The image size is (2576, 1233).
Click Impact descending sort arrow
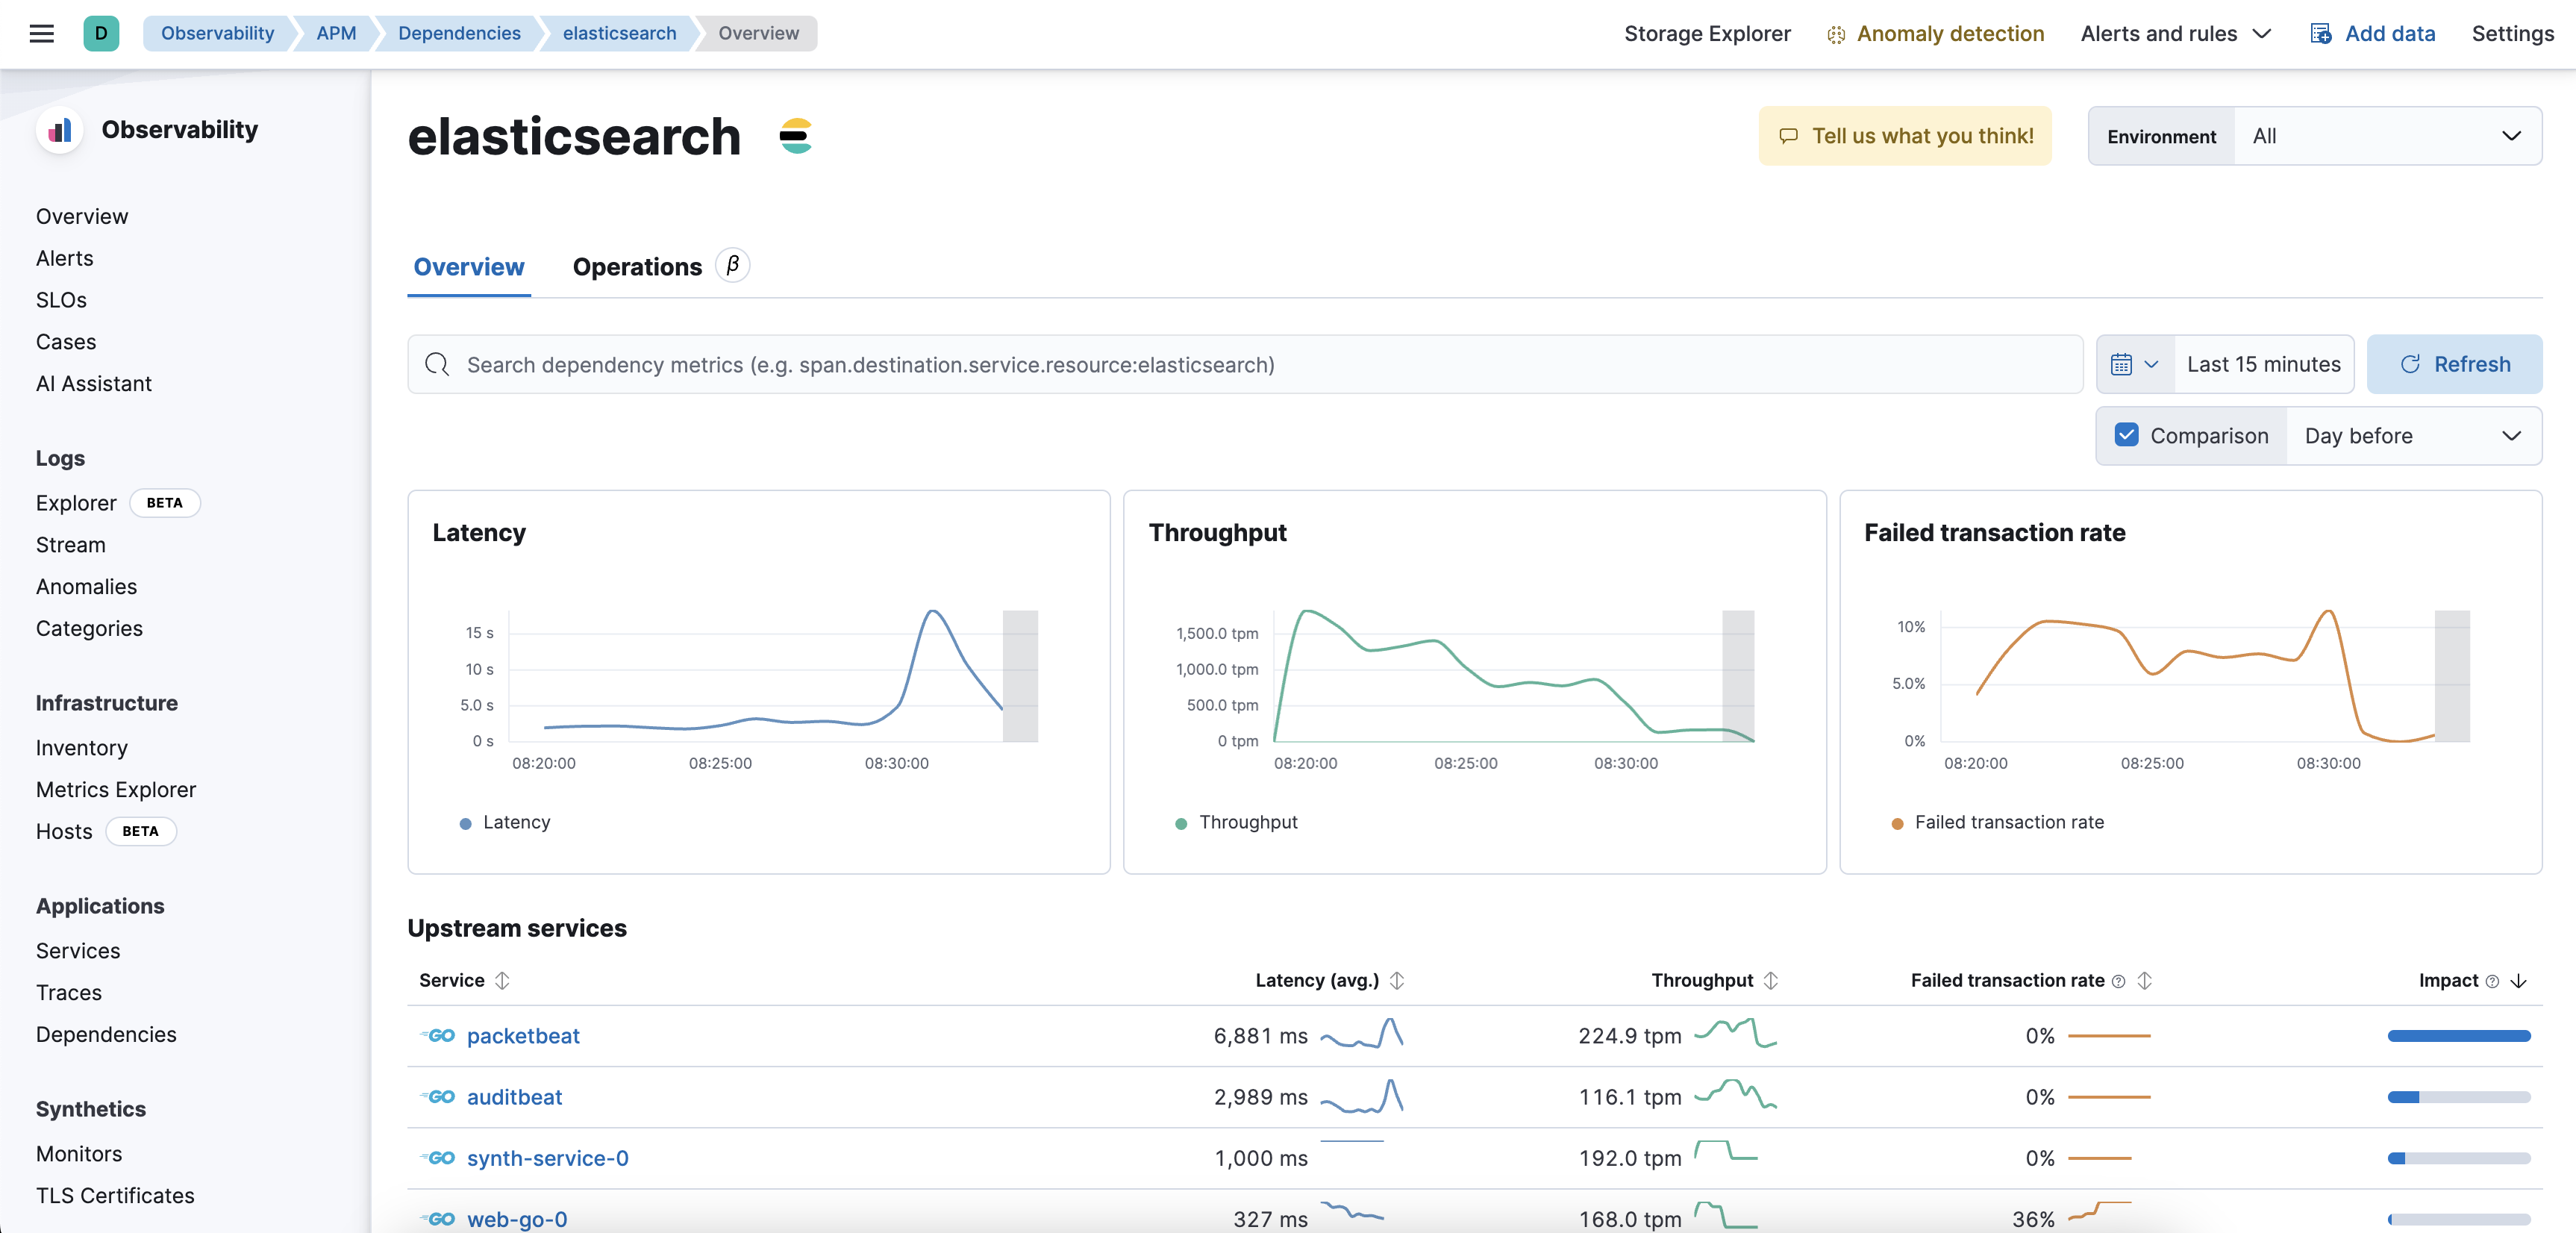click(2519, 981)
